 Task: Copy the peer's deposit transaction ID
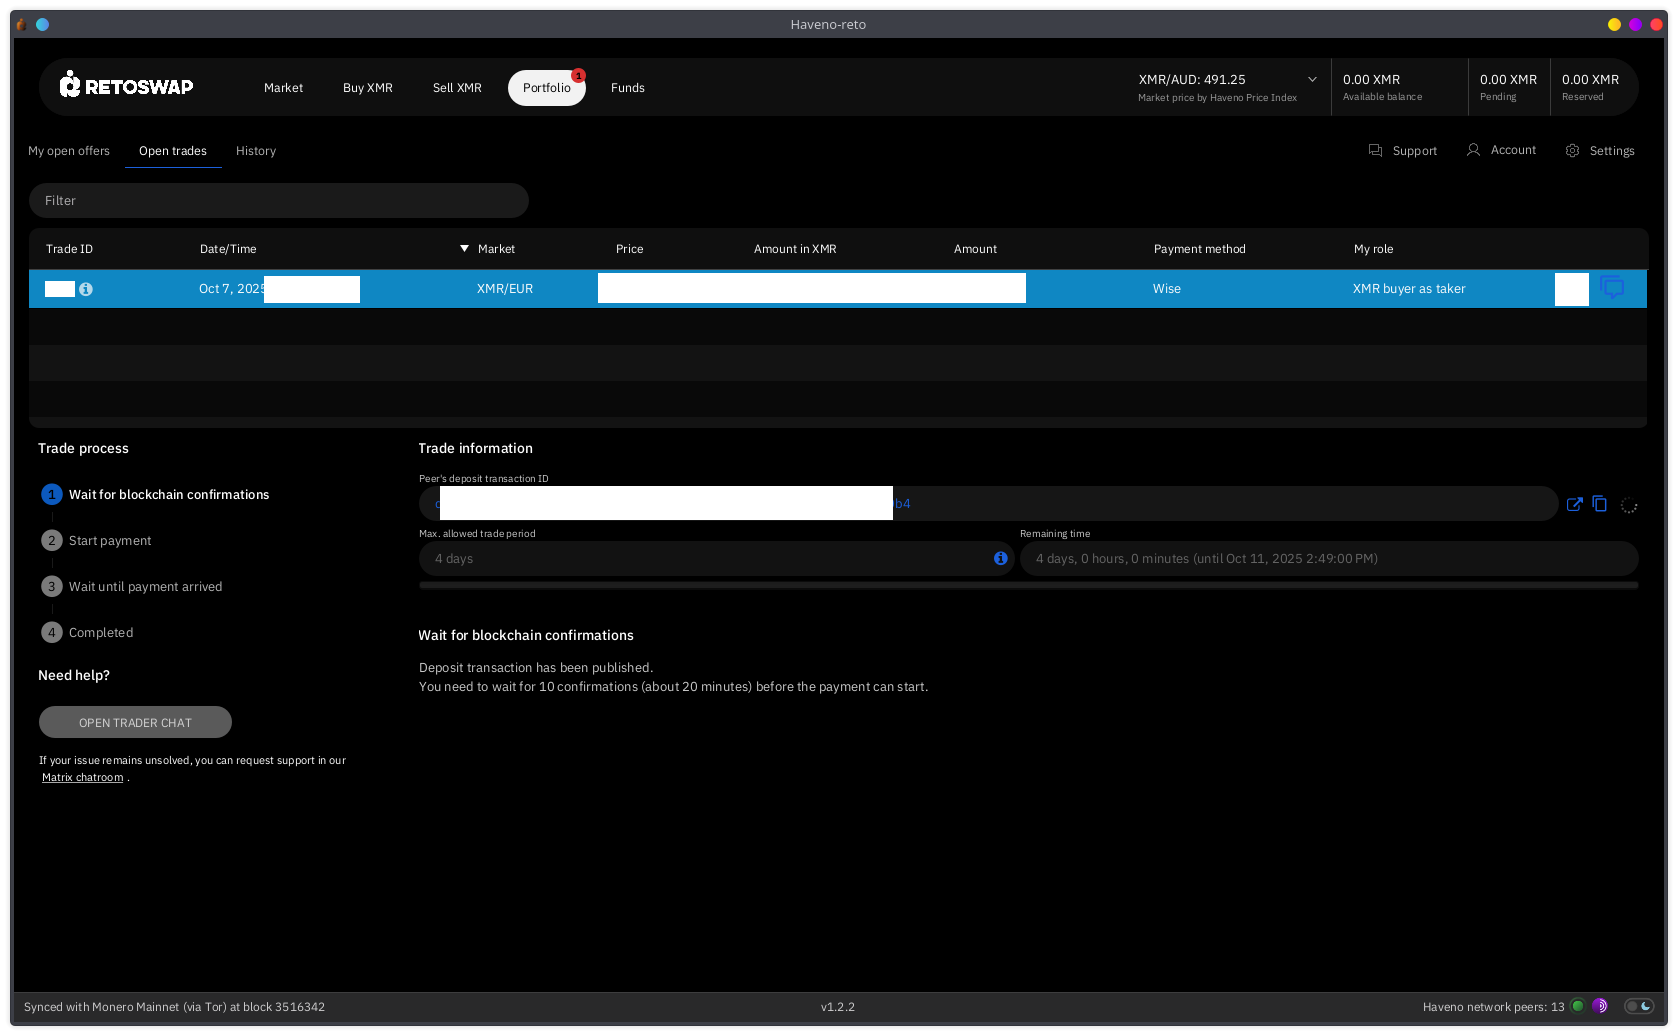click(x=1600, y=504)
